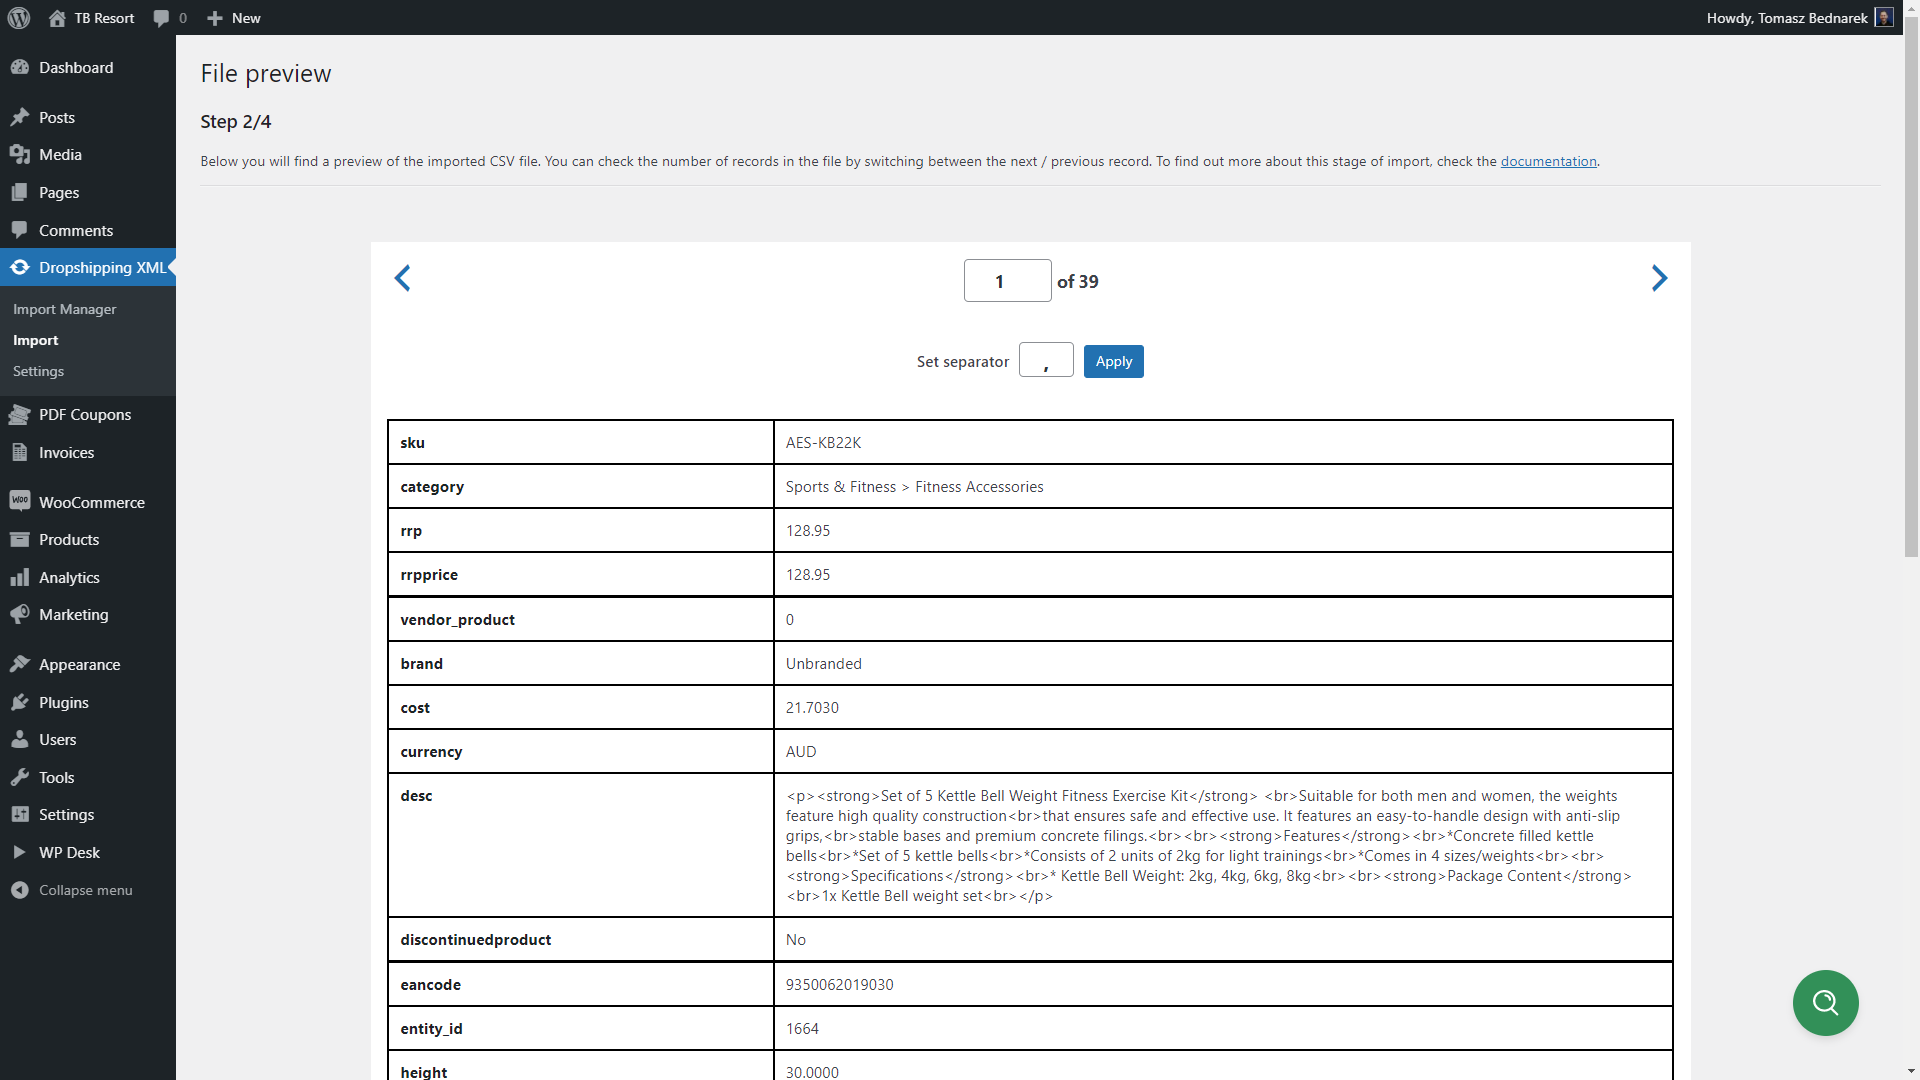
Task: Click the Import Manager menu item
Action: coord(65,309)
